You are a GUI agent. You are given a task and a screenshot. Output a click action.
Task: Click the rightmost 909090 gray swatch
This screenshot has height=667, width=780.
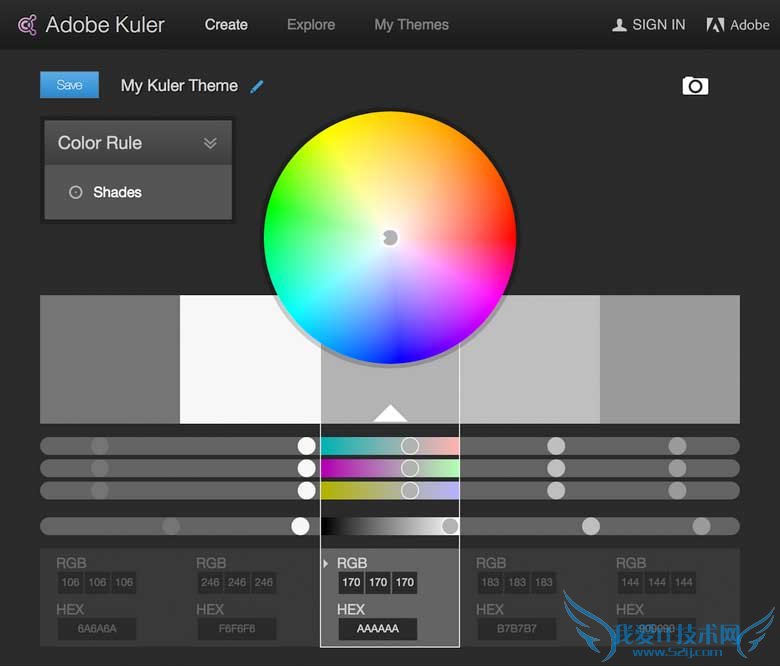(670, 359)
